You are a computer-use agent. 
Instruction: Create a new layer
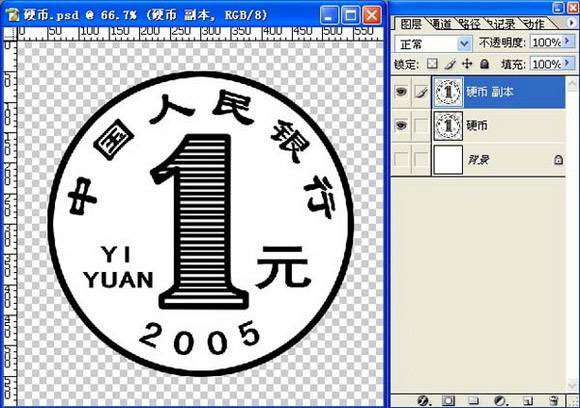[x=528, y=401]
